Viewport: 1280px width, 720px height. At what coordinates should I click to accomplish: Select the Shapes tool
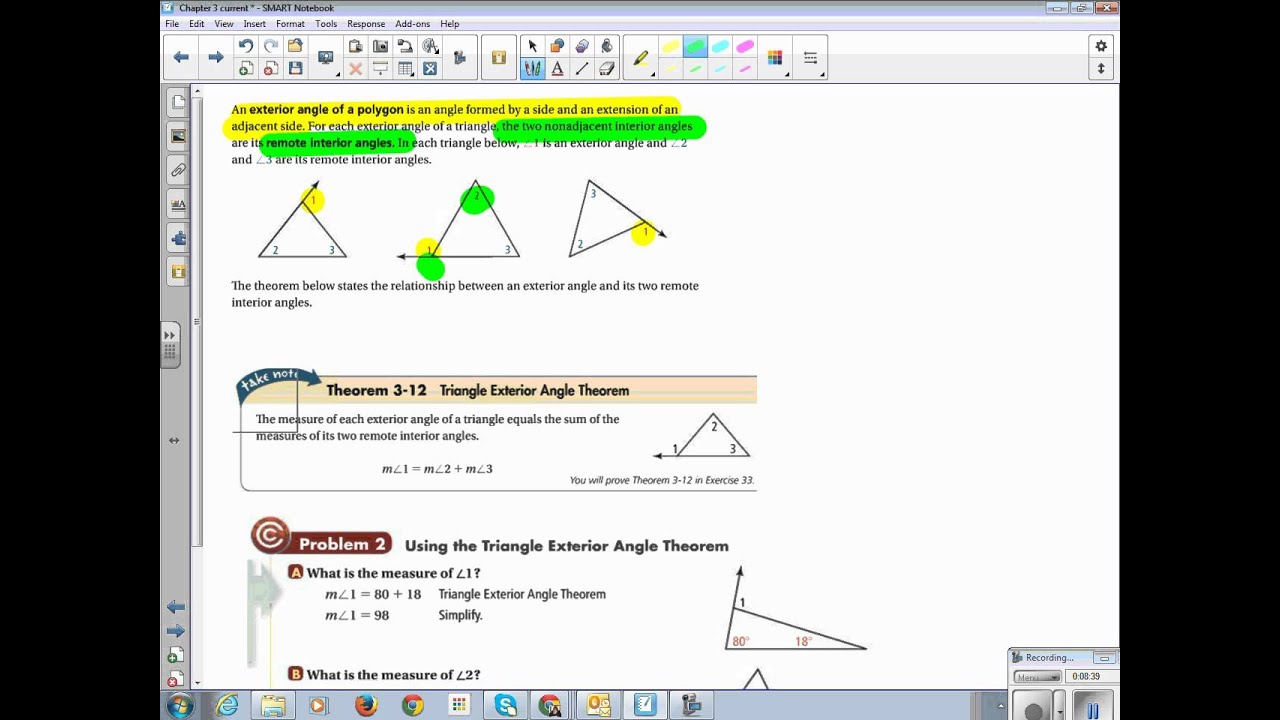coord(557,46)
